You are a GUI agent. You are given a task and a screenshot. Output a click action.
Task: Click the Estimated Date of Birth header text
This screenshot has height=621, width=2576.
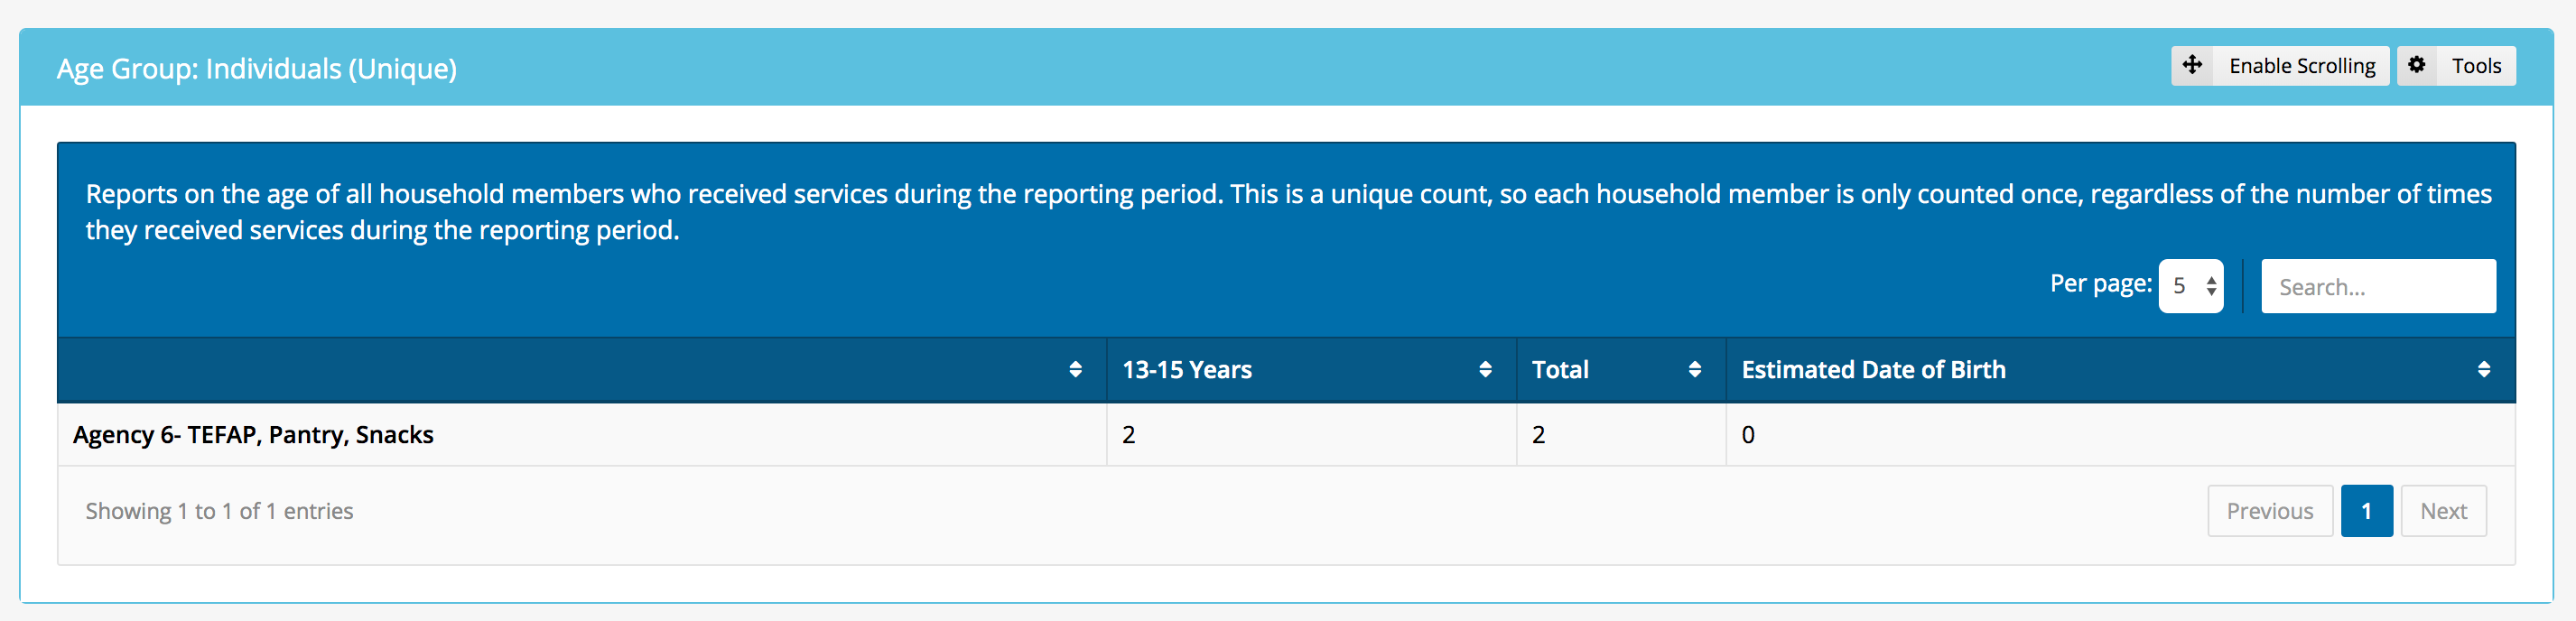1873,370
